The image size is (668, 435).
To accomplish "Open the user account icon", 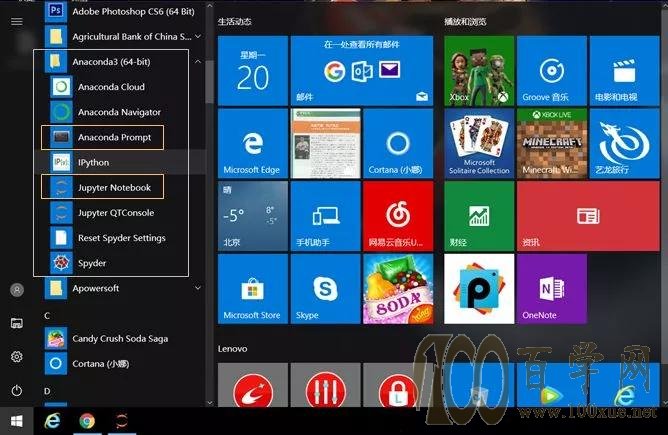I will [17, 290].
